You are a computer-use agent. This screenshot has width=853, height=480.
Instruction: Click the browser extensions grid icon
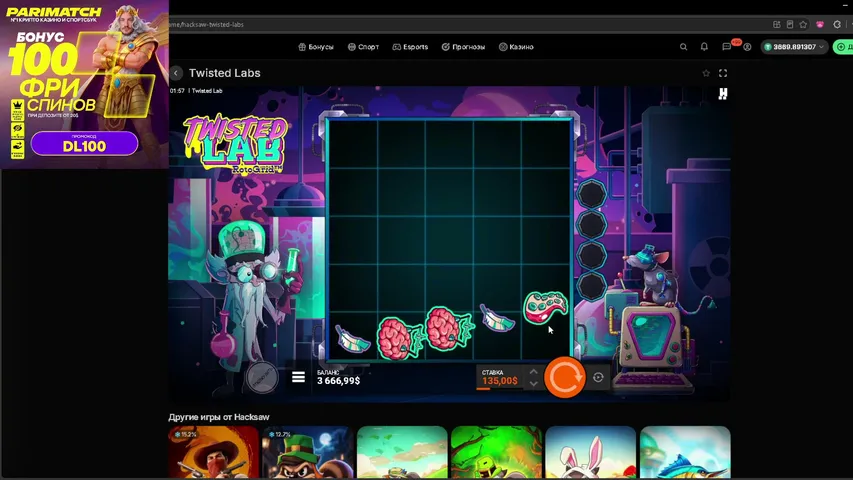coord(777,24)
